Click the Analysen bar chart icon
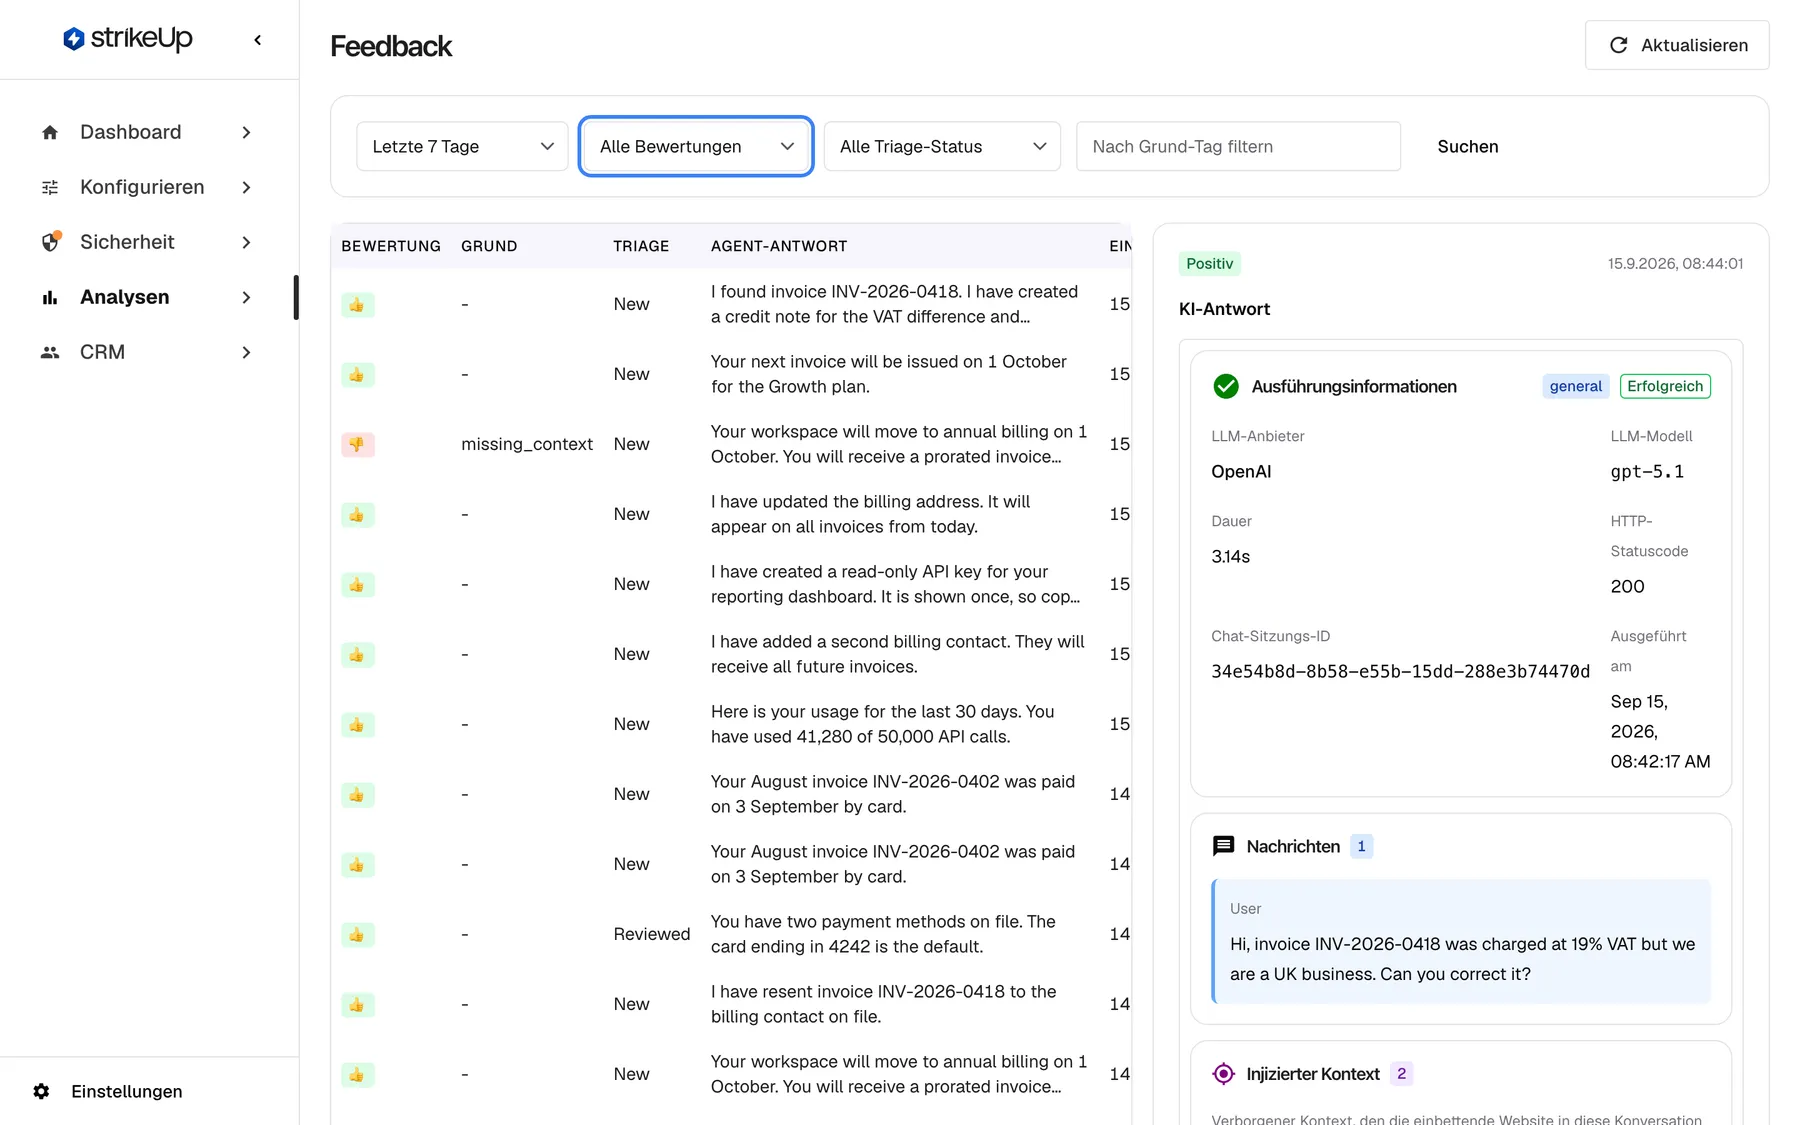This screenshot has height=1125, width=1800. click(50, 297)
